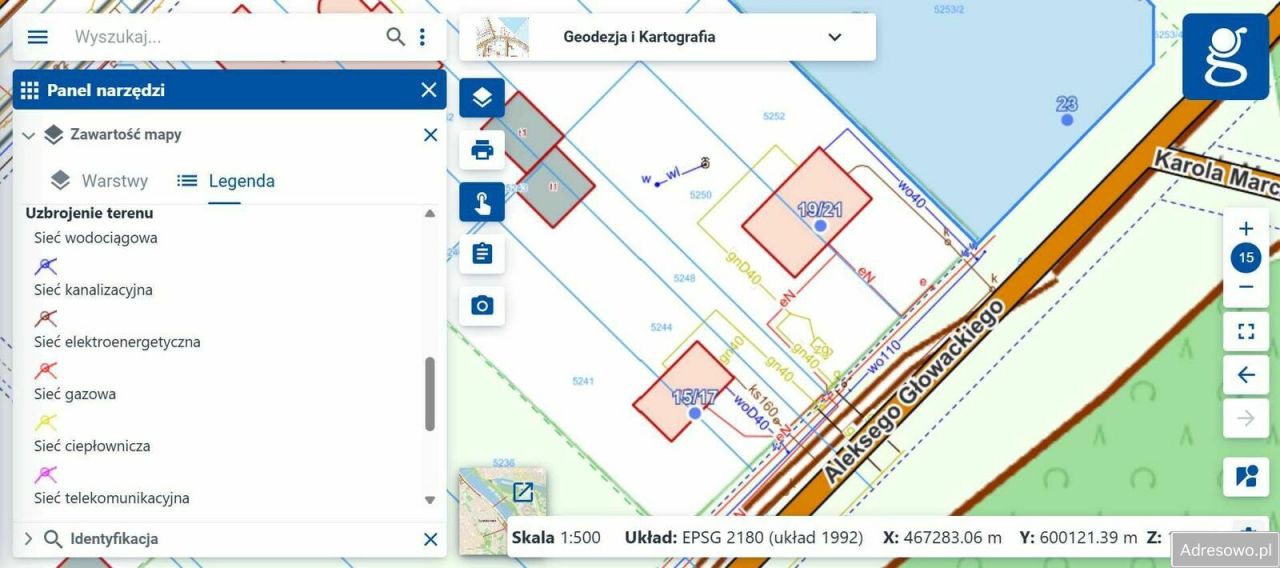Zoom out with the minus button
The width and height of the screenshot is (1280, 568).
[1246, 287]
